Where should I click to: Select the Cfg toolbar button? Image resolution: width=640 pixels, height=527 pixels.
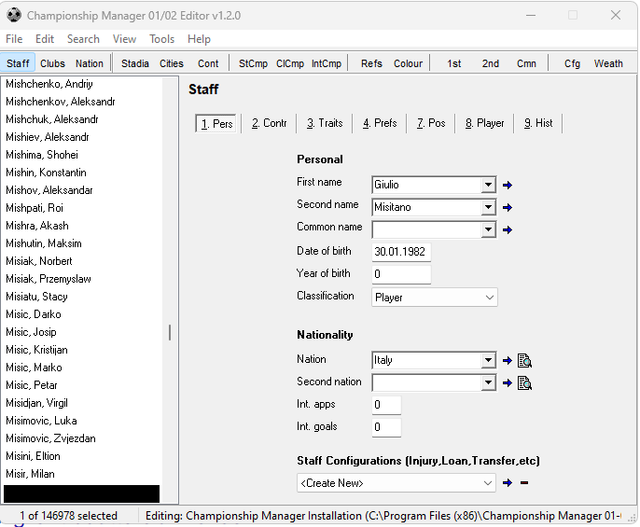572,64
